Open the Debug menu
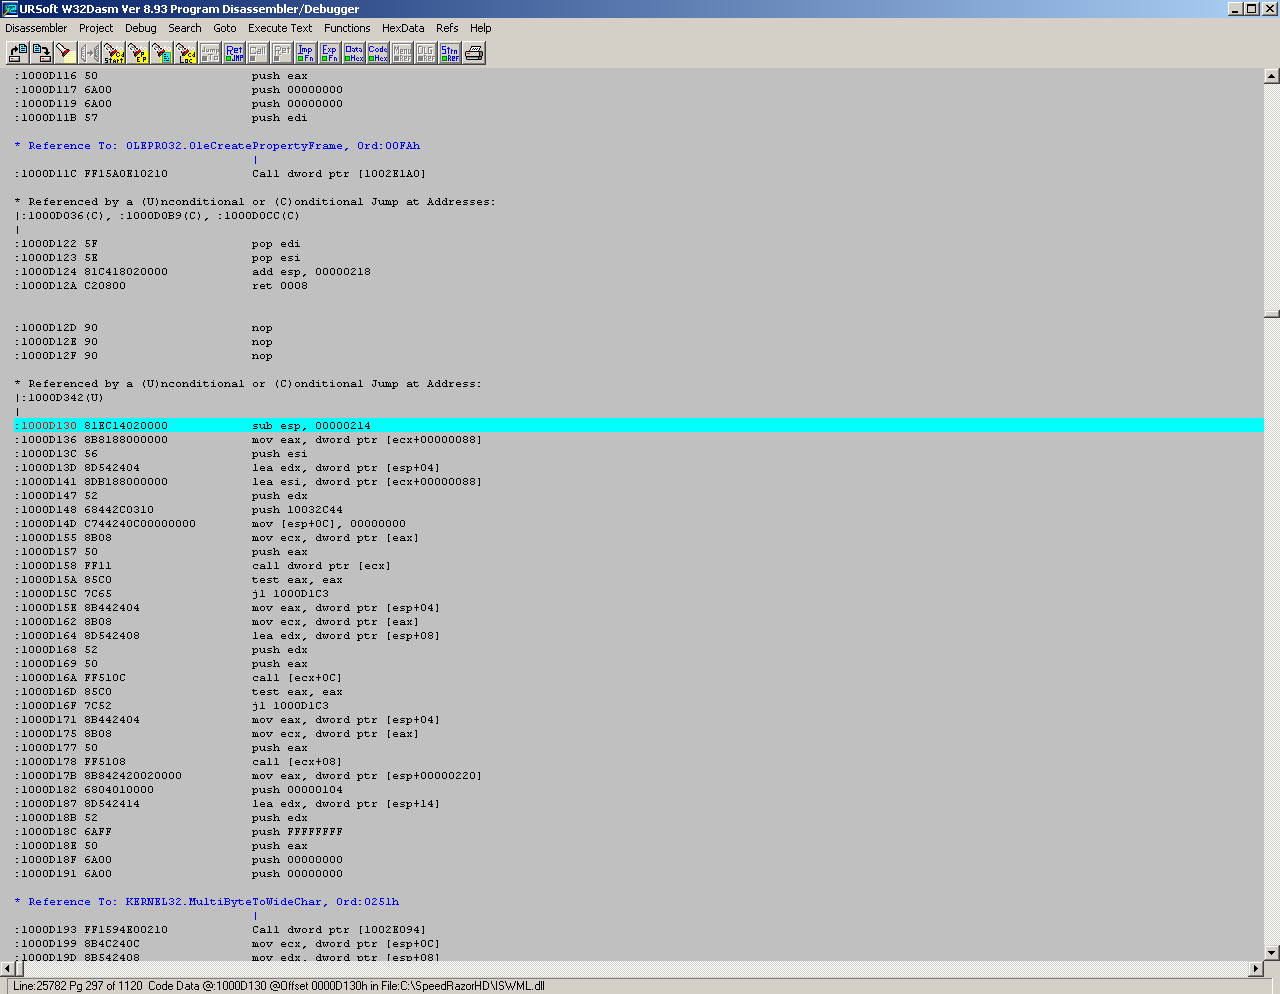 click(140, 28)
